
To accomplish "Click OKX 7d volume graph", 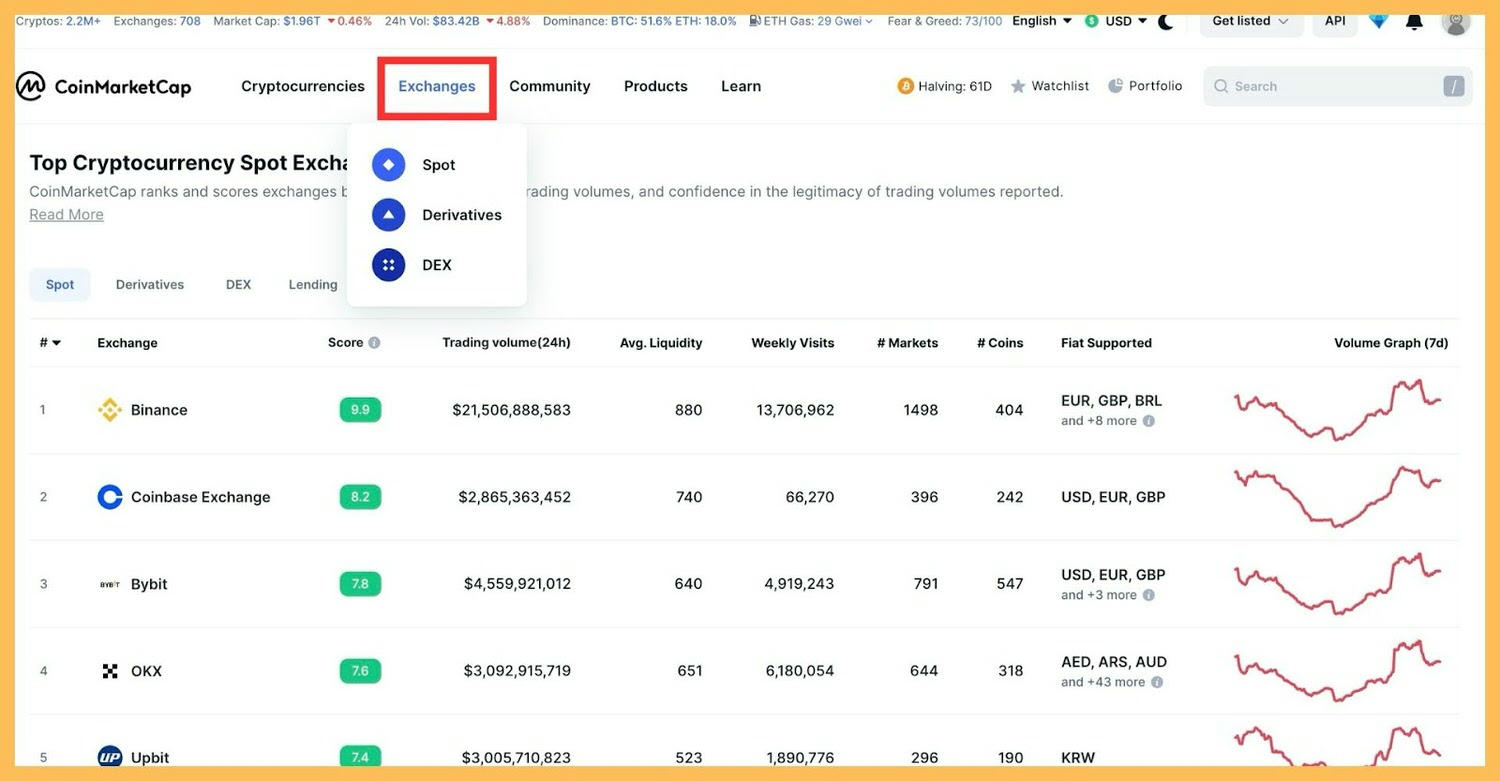I will pos(1338,670).
